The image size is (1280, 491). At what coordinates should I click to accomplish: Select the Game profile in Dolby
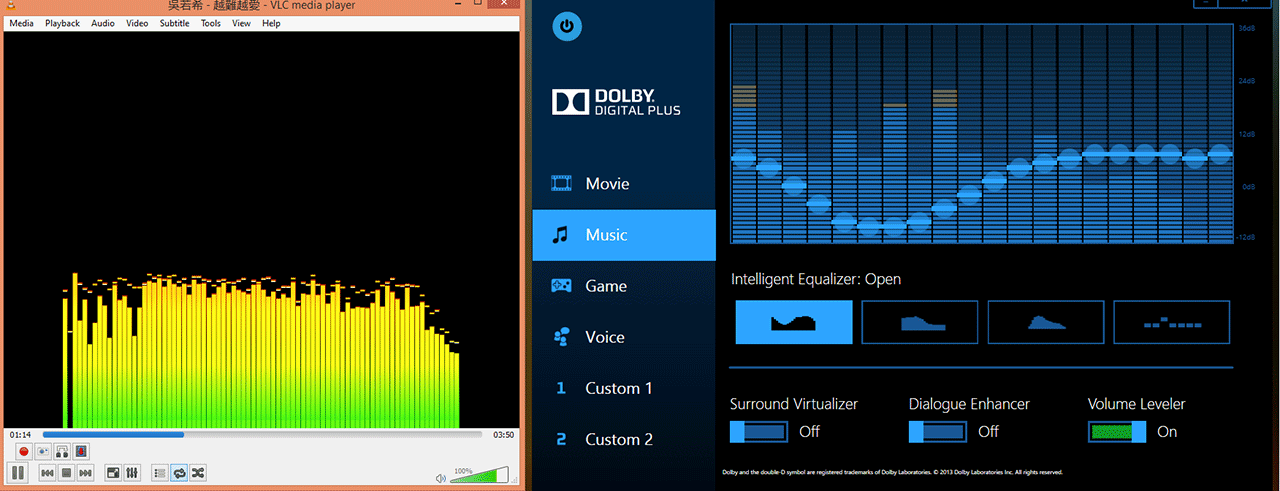point(624,286)
